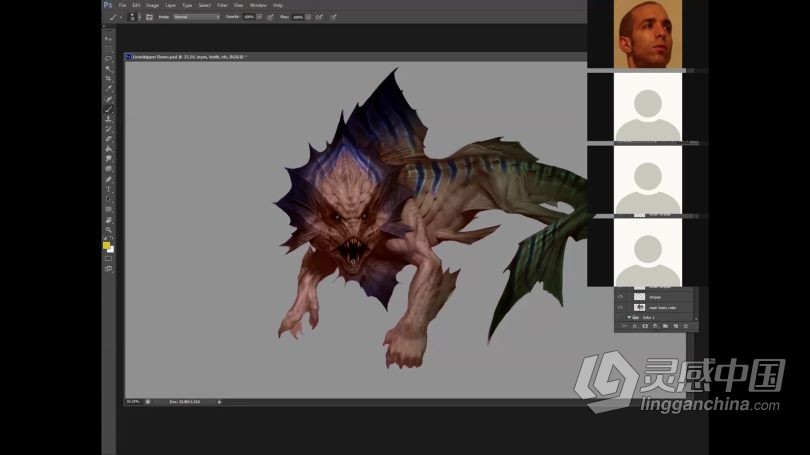This screenshot has width=810, height=455.
Task: Open the tool preset picker arrow
Action: coord(121,17)
